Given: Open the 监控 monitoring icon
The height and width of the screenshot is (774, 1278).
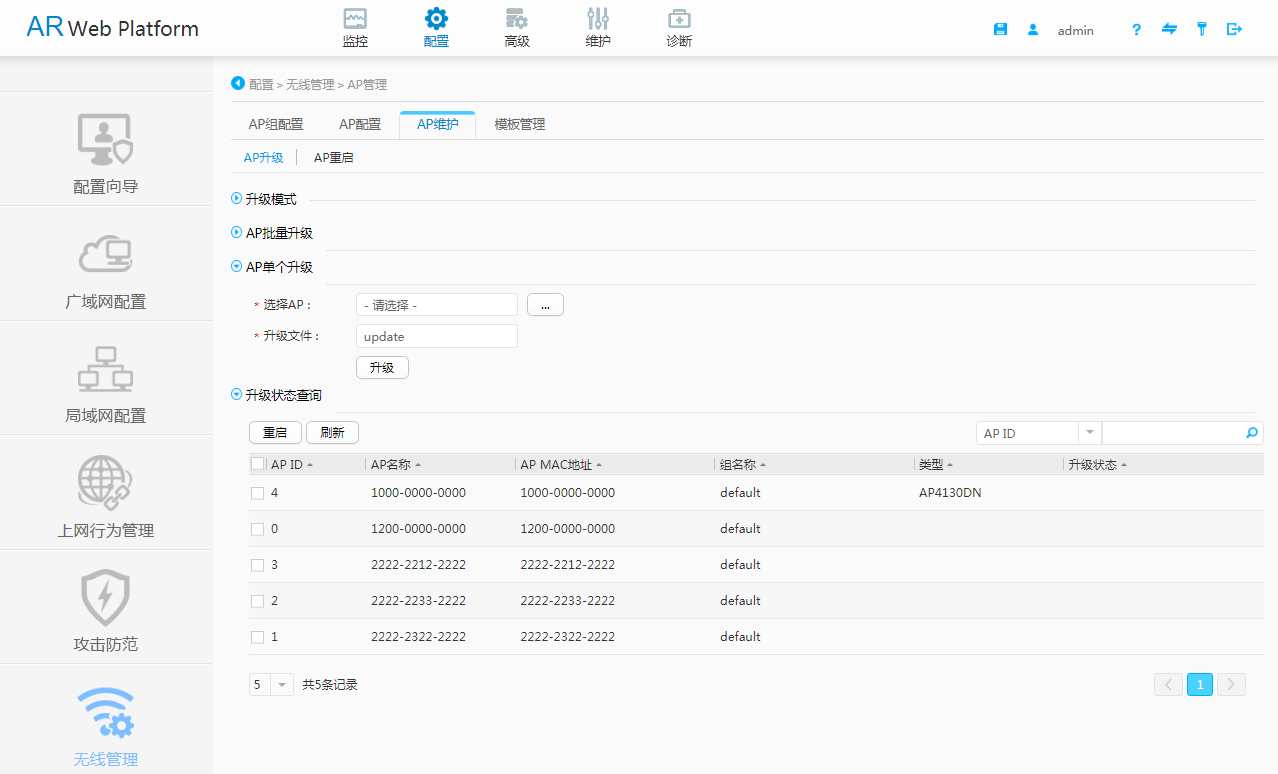Looking at the screenshot, I should (x=355, y=20).
